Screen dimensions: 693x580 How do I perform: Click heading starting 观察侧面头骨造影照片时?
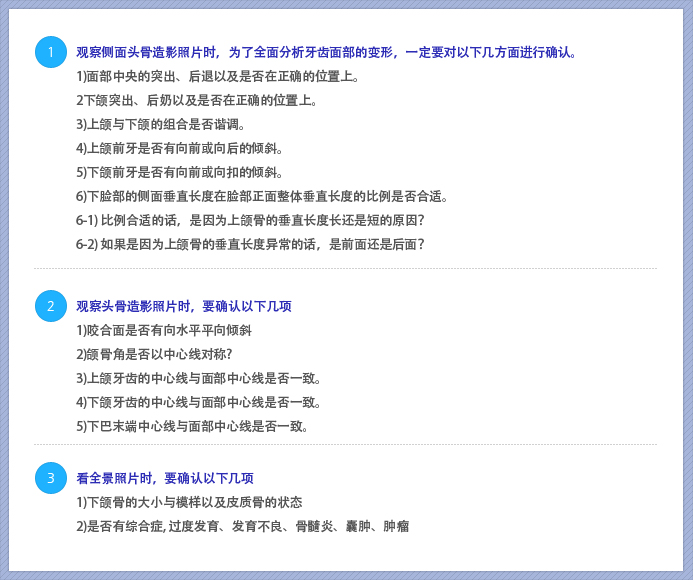tap(327, 53)
